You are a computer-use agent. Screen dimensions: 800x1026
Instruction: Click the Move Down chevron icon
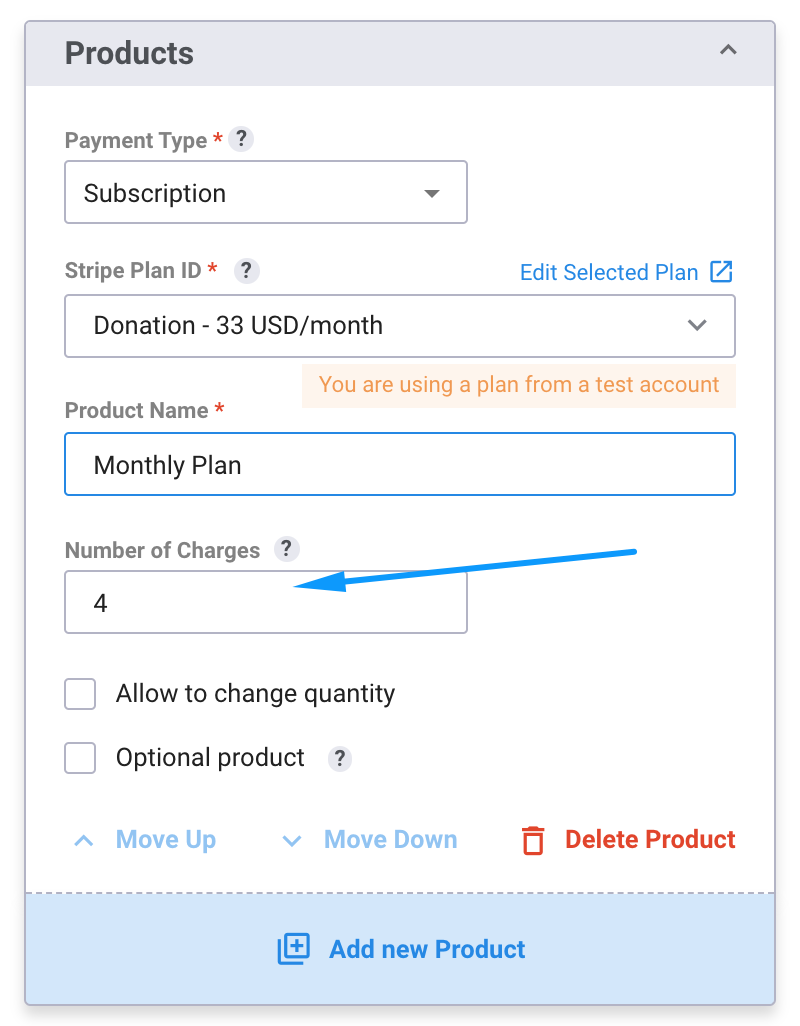point(292,841)
